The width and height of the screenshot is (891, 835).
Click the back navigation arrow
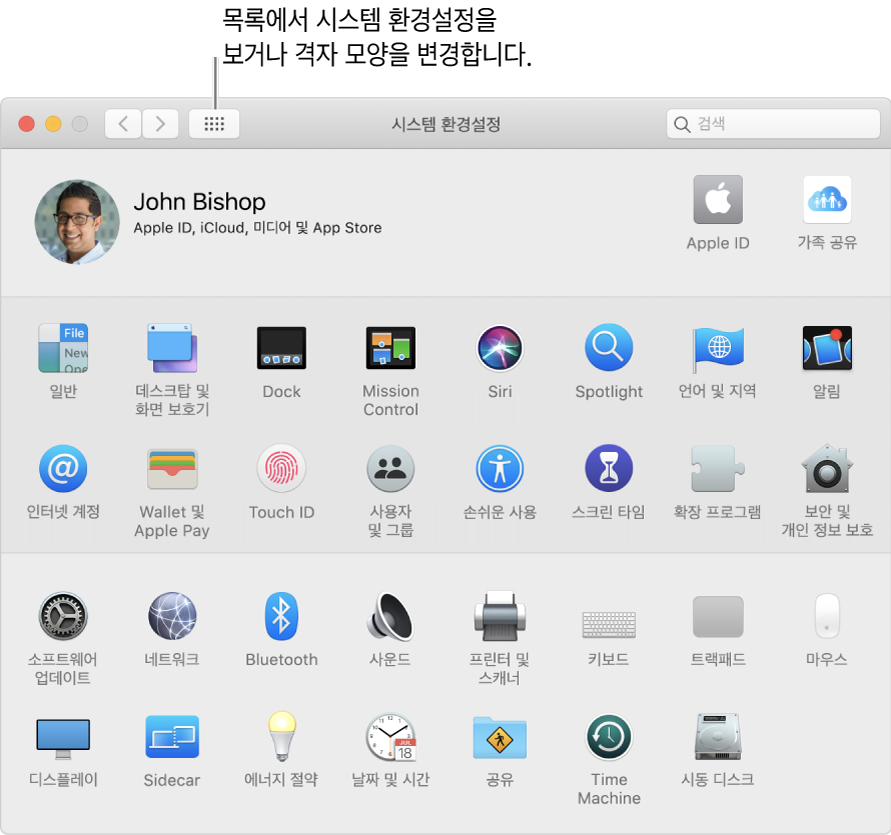click(x=123, y=123)
